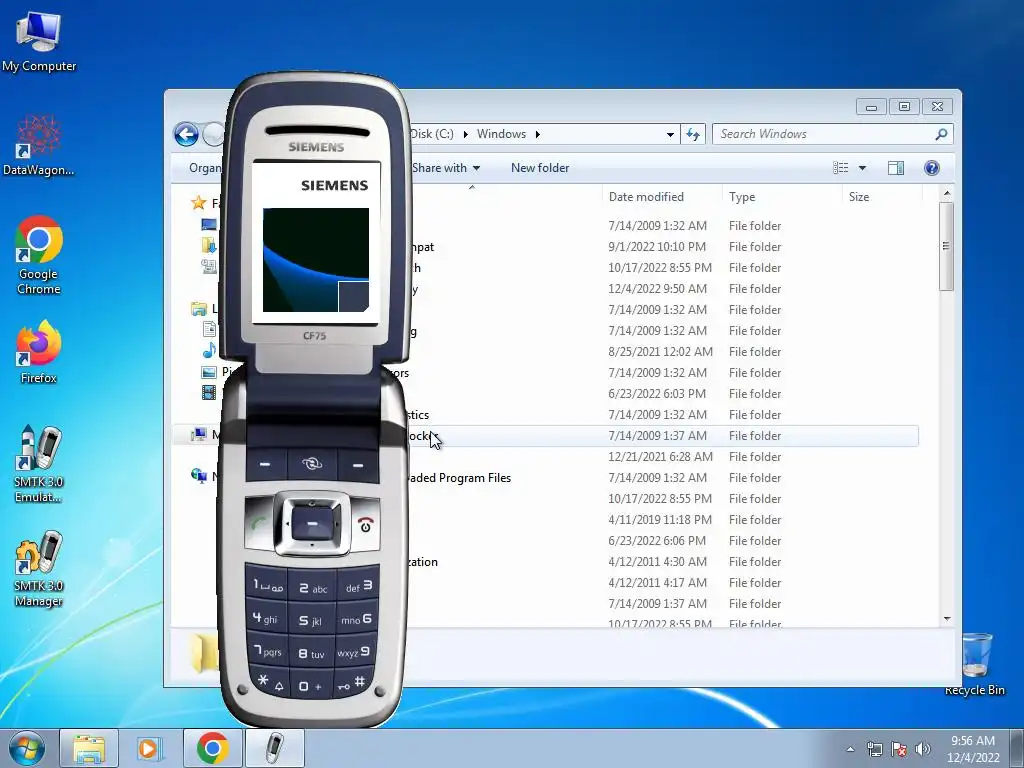Click the phone's center navigation key
The image size is (1024, 768).
tap(312, 524)
